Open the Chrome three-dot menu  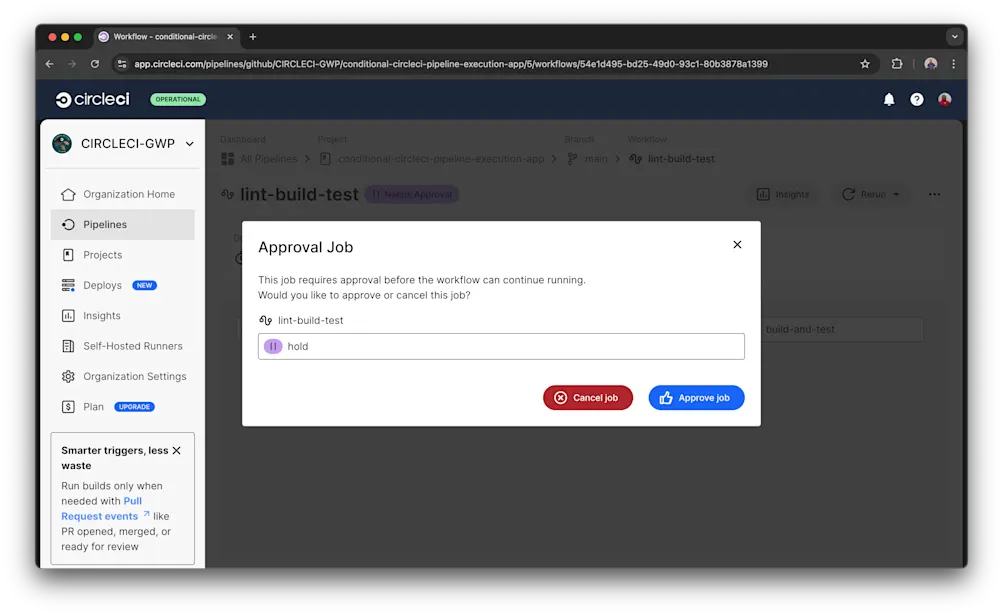point(953,64)
